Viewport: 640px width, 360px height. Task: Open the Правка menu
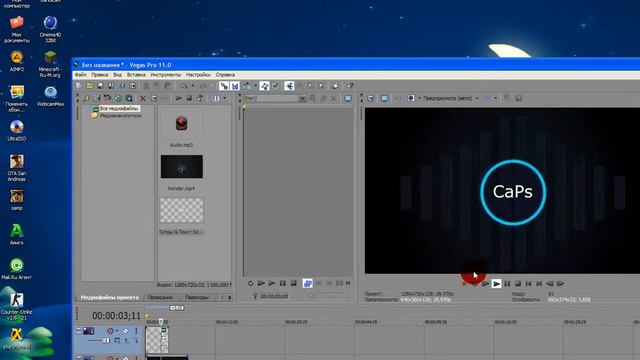[x=100, y=75]
